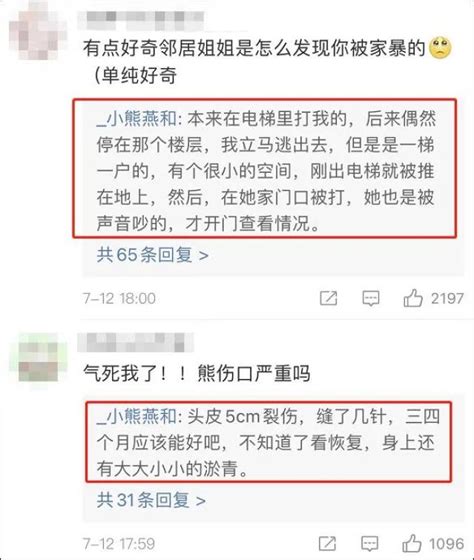474x560 pixels.
Task: Tap the sad face emoji in the first comment
Action: click(440, 48)
